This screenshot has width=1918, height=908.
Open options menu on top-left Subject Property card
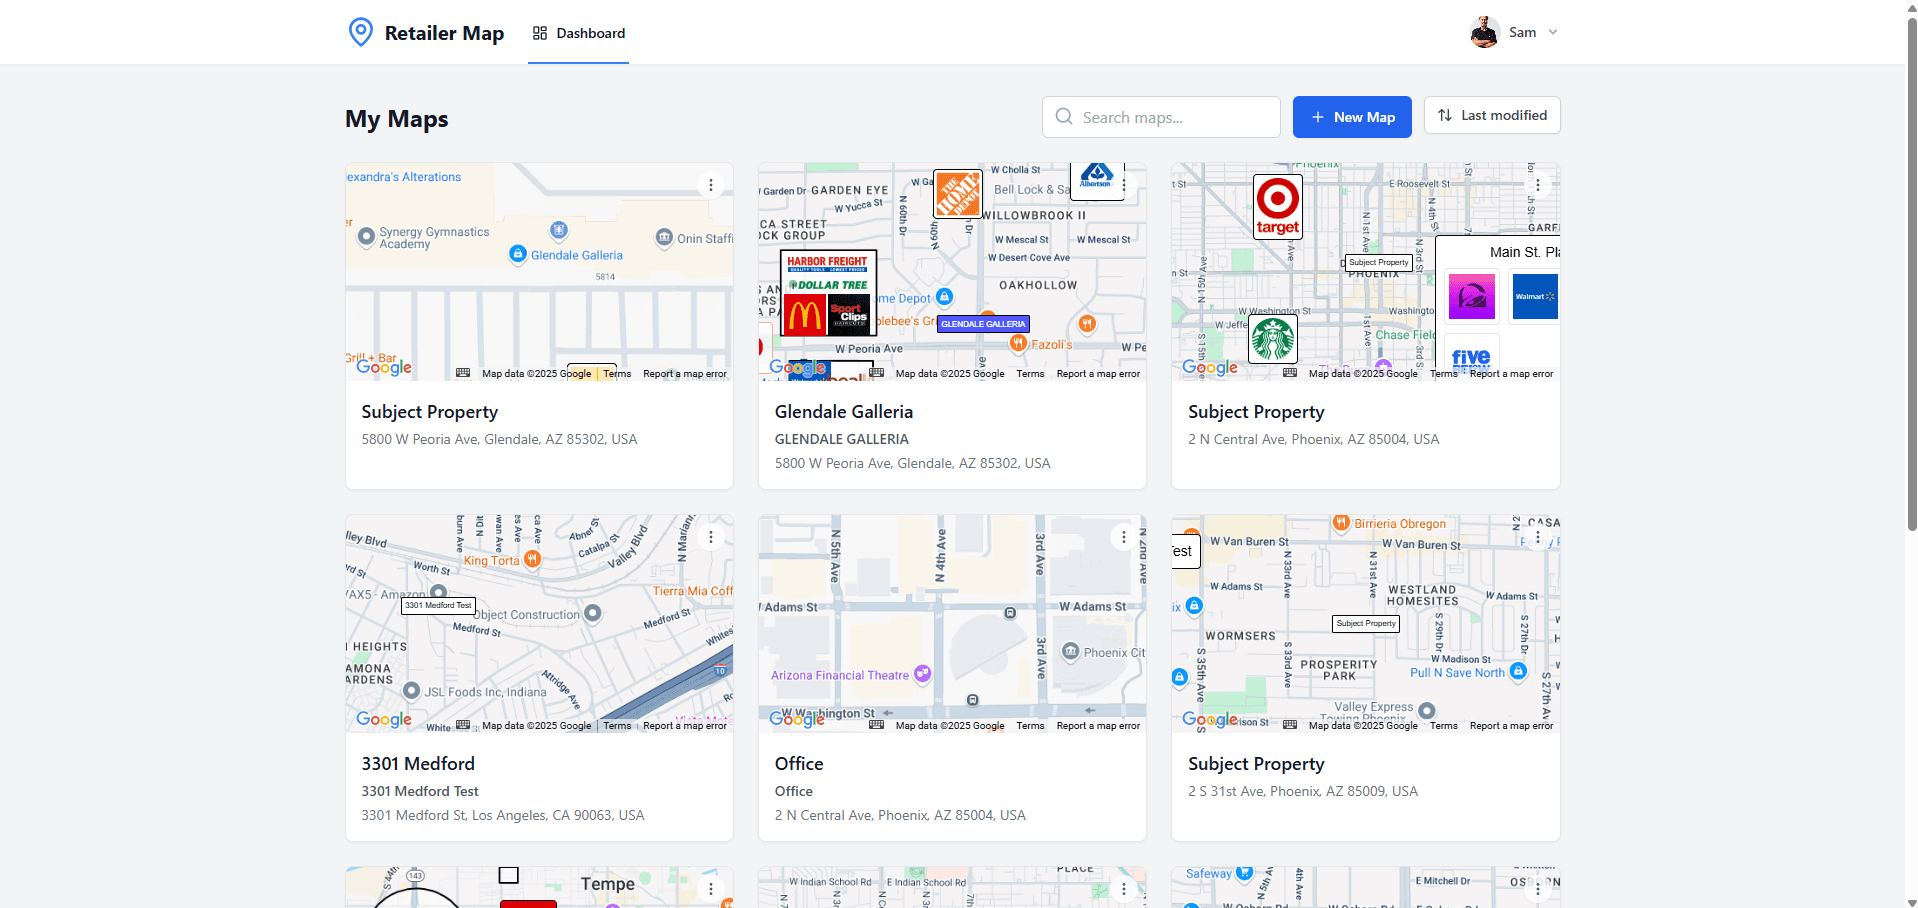710,184
